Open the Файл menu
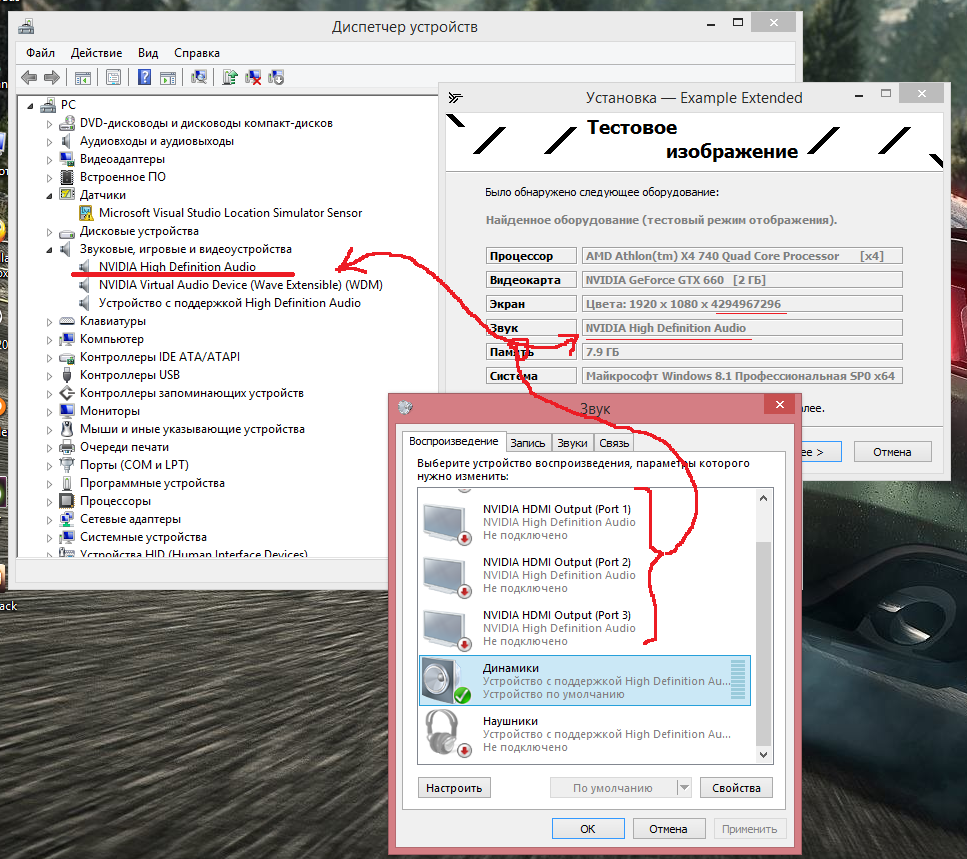This screenshot has width=967, height=859. [x=40, y=53]
